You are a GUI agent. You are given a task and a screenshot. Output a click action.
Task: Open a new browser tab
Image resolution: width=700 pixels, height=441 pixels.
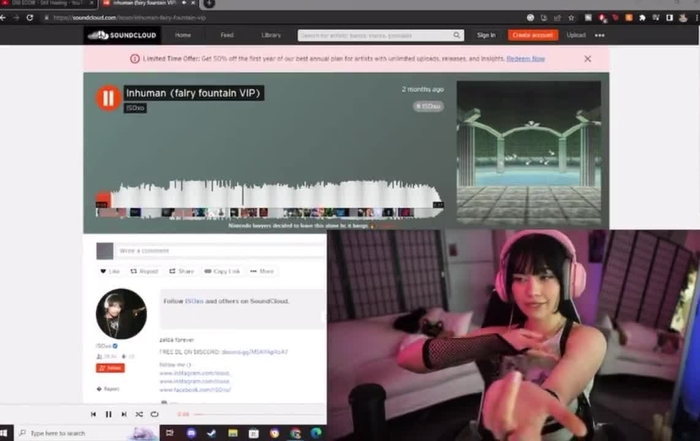(x=209, y=4)
